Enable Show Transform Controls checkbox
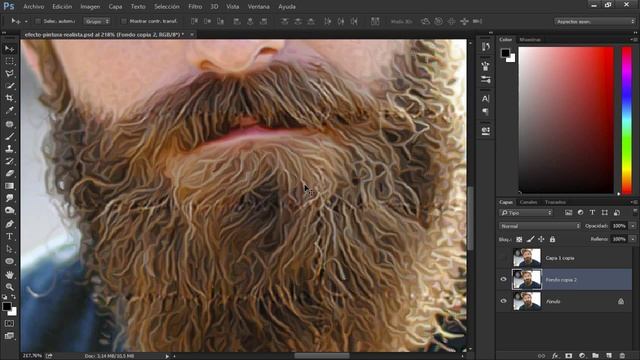Screen dimensions: 640x360 tap(124, 21)
